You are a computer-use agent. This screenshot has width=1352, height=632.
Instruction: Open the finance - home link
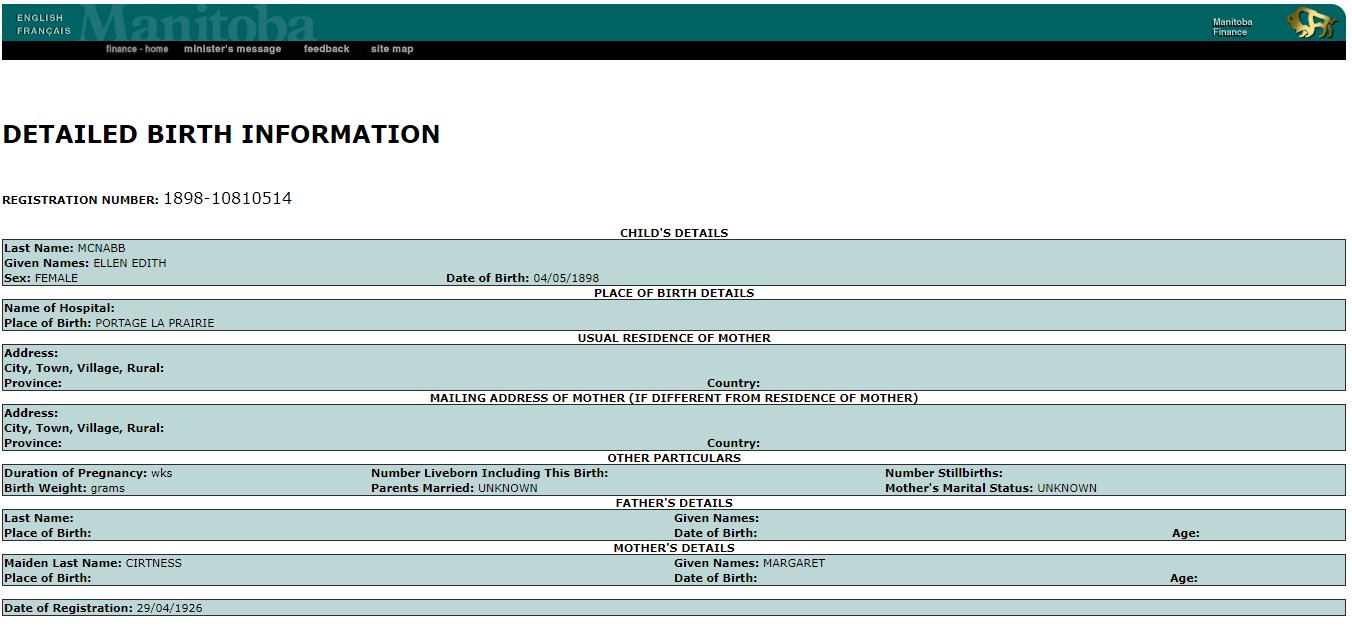click(x=137, y=49)
